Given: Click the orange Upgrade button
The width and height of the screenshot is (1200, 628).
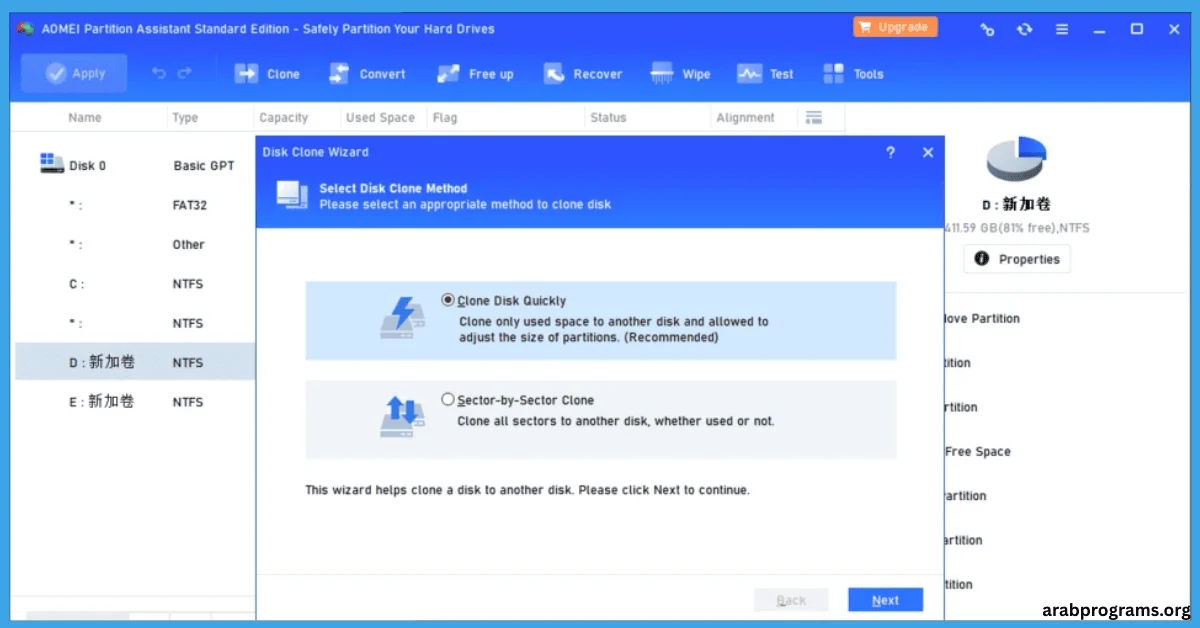Looking at the screenshot, I should point(895,27).
